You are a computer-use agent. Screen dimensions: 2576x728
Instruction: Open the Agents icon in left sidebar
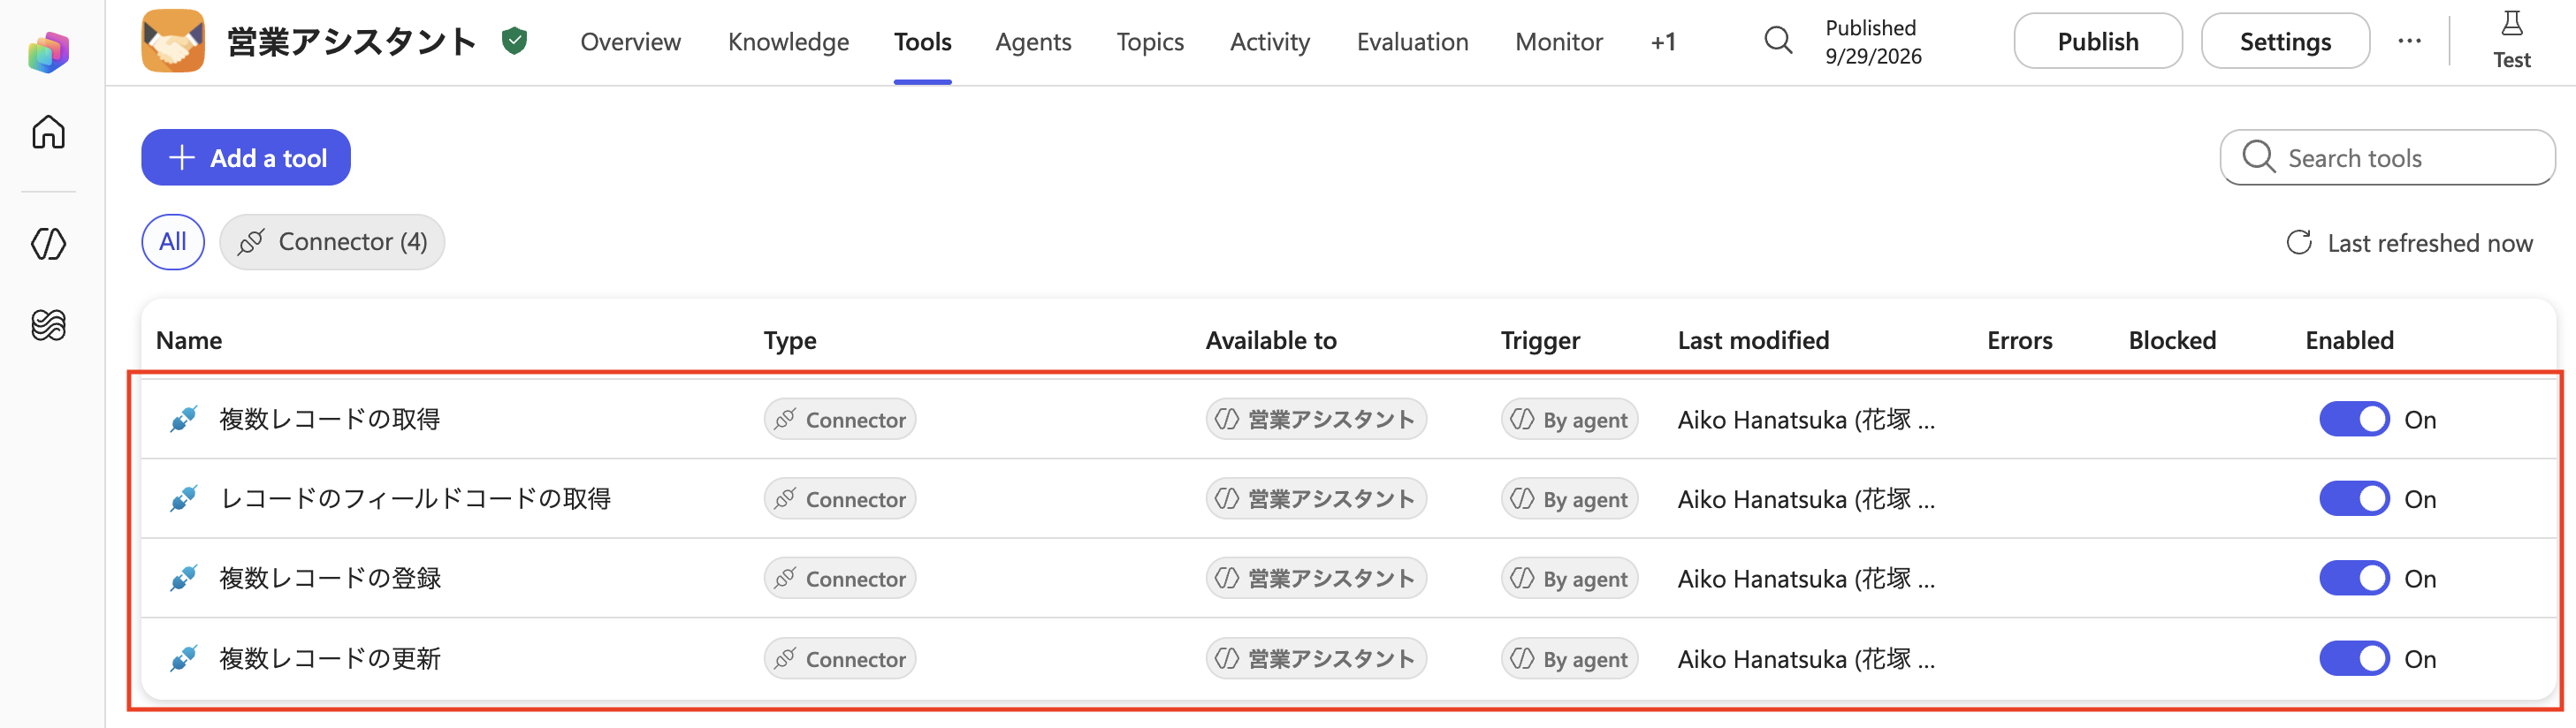click(x=48, y=243)
